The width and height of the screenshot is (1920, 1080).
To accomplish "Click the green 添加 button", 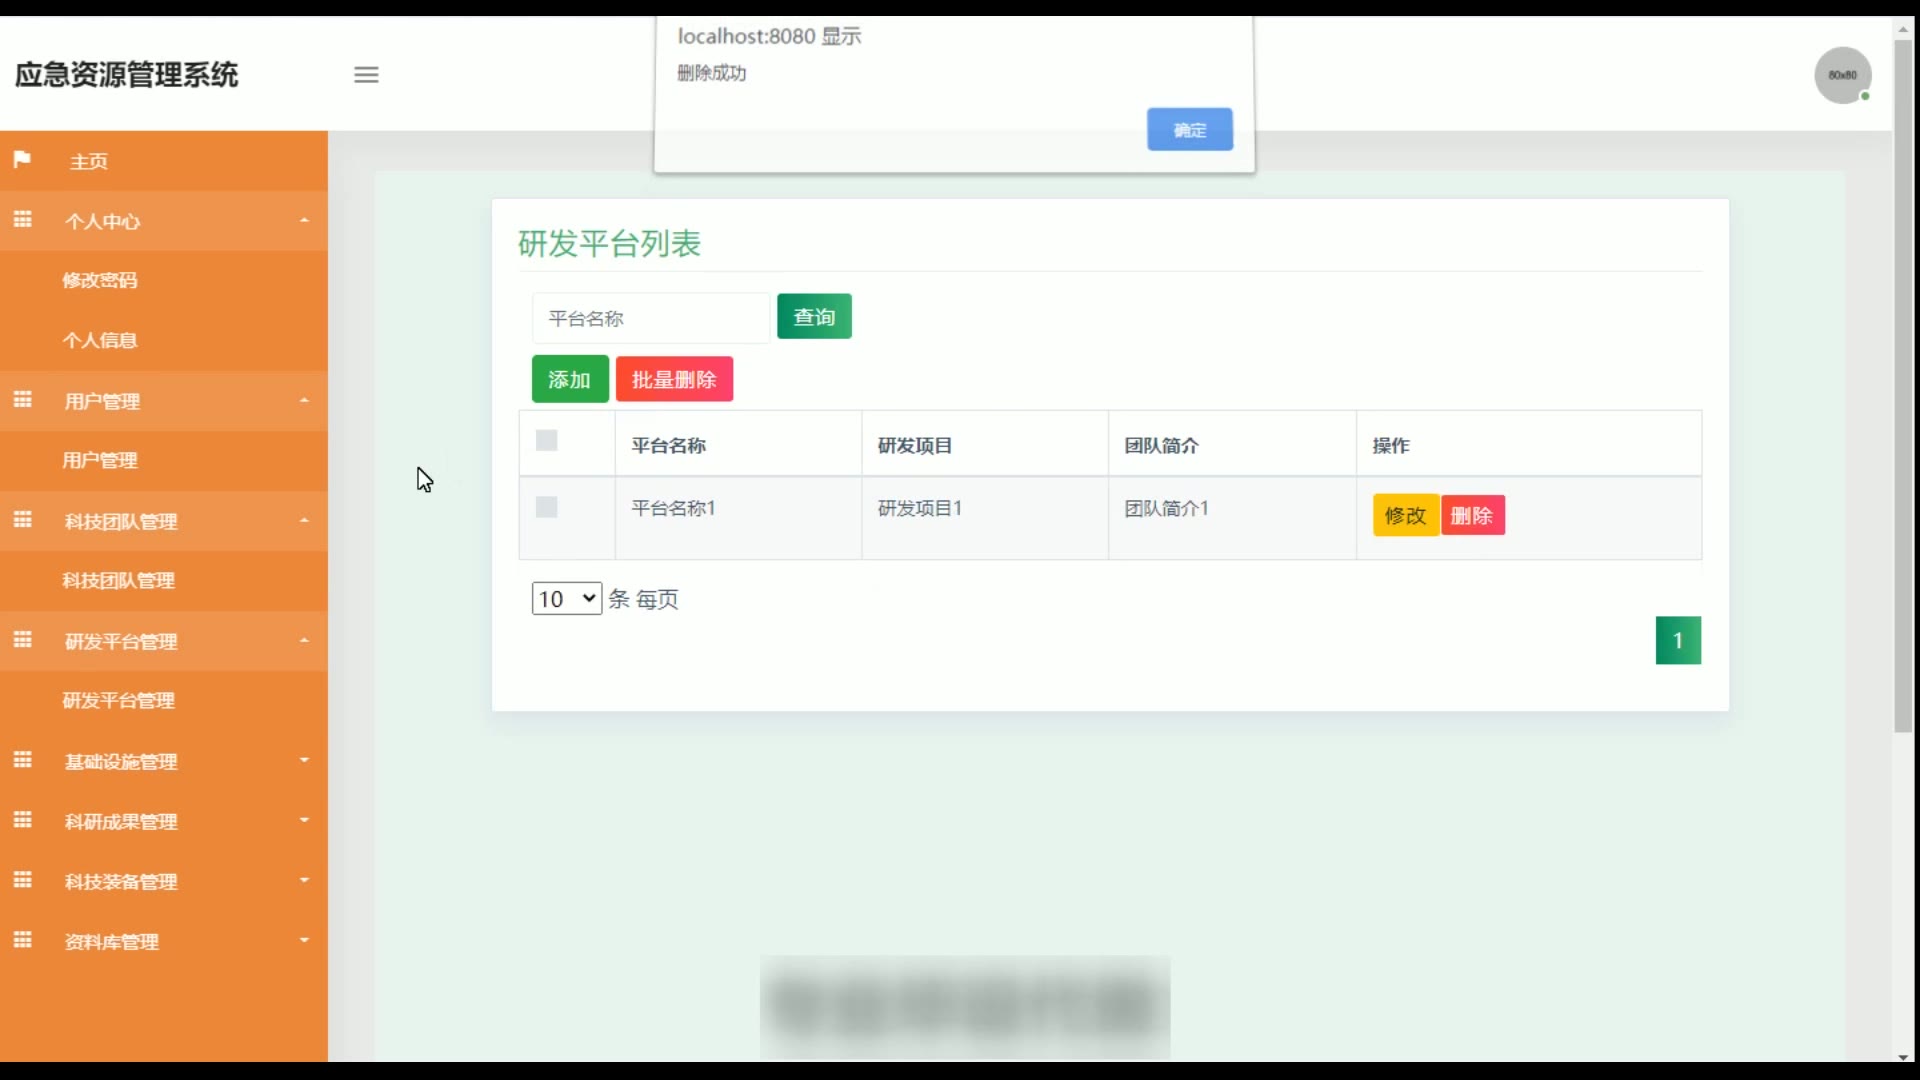I will (569, 380).
